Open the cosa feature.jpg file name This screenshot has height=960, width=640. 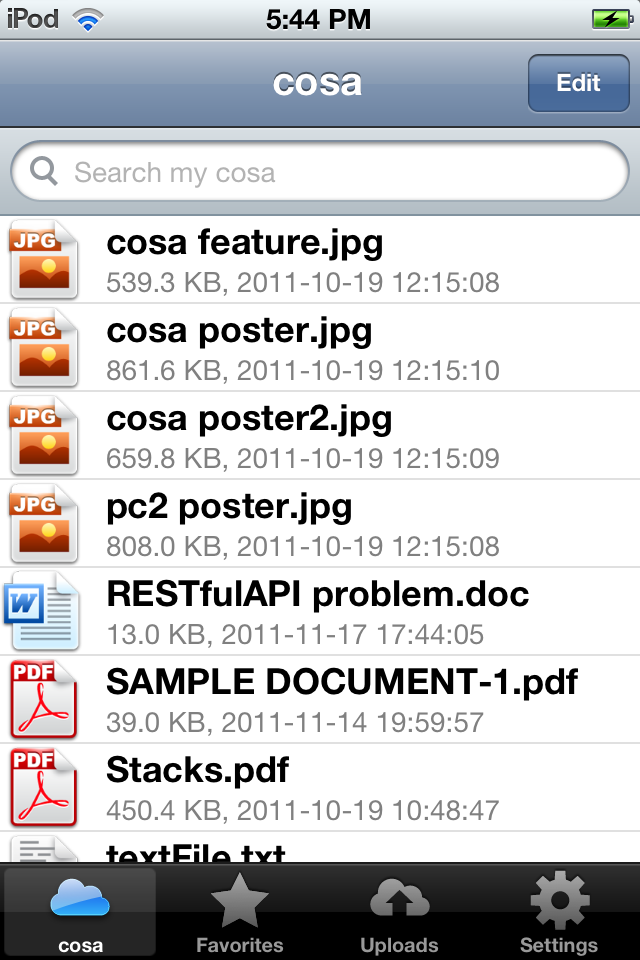[x=244, y=242]
